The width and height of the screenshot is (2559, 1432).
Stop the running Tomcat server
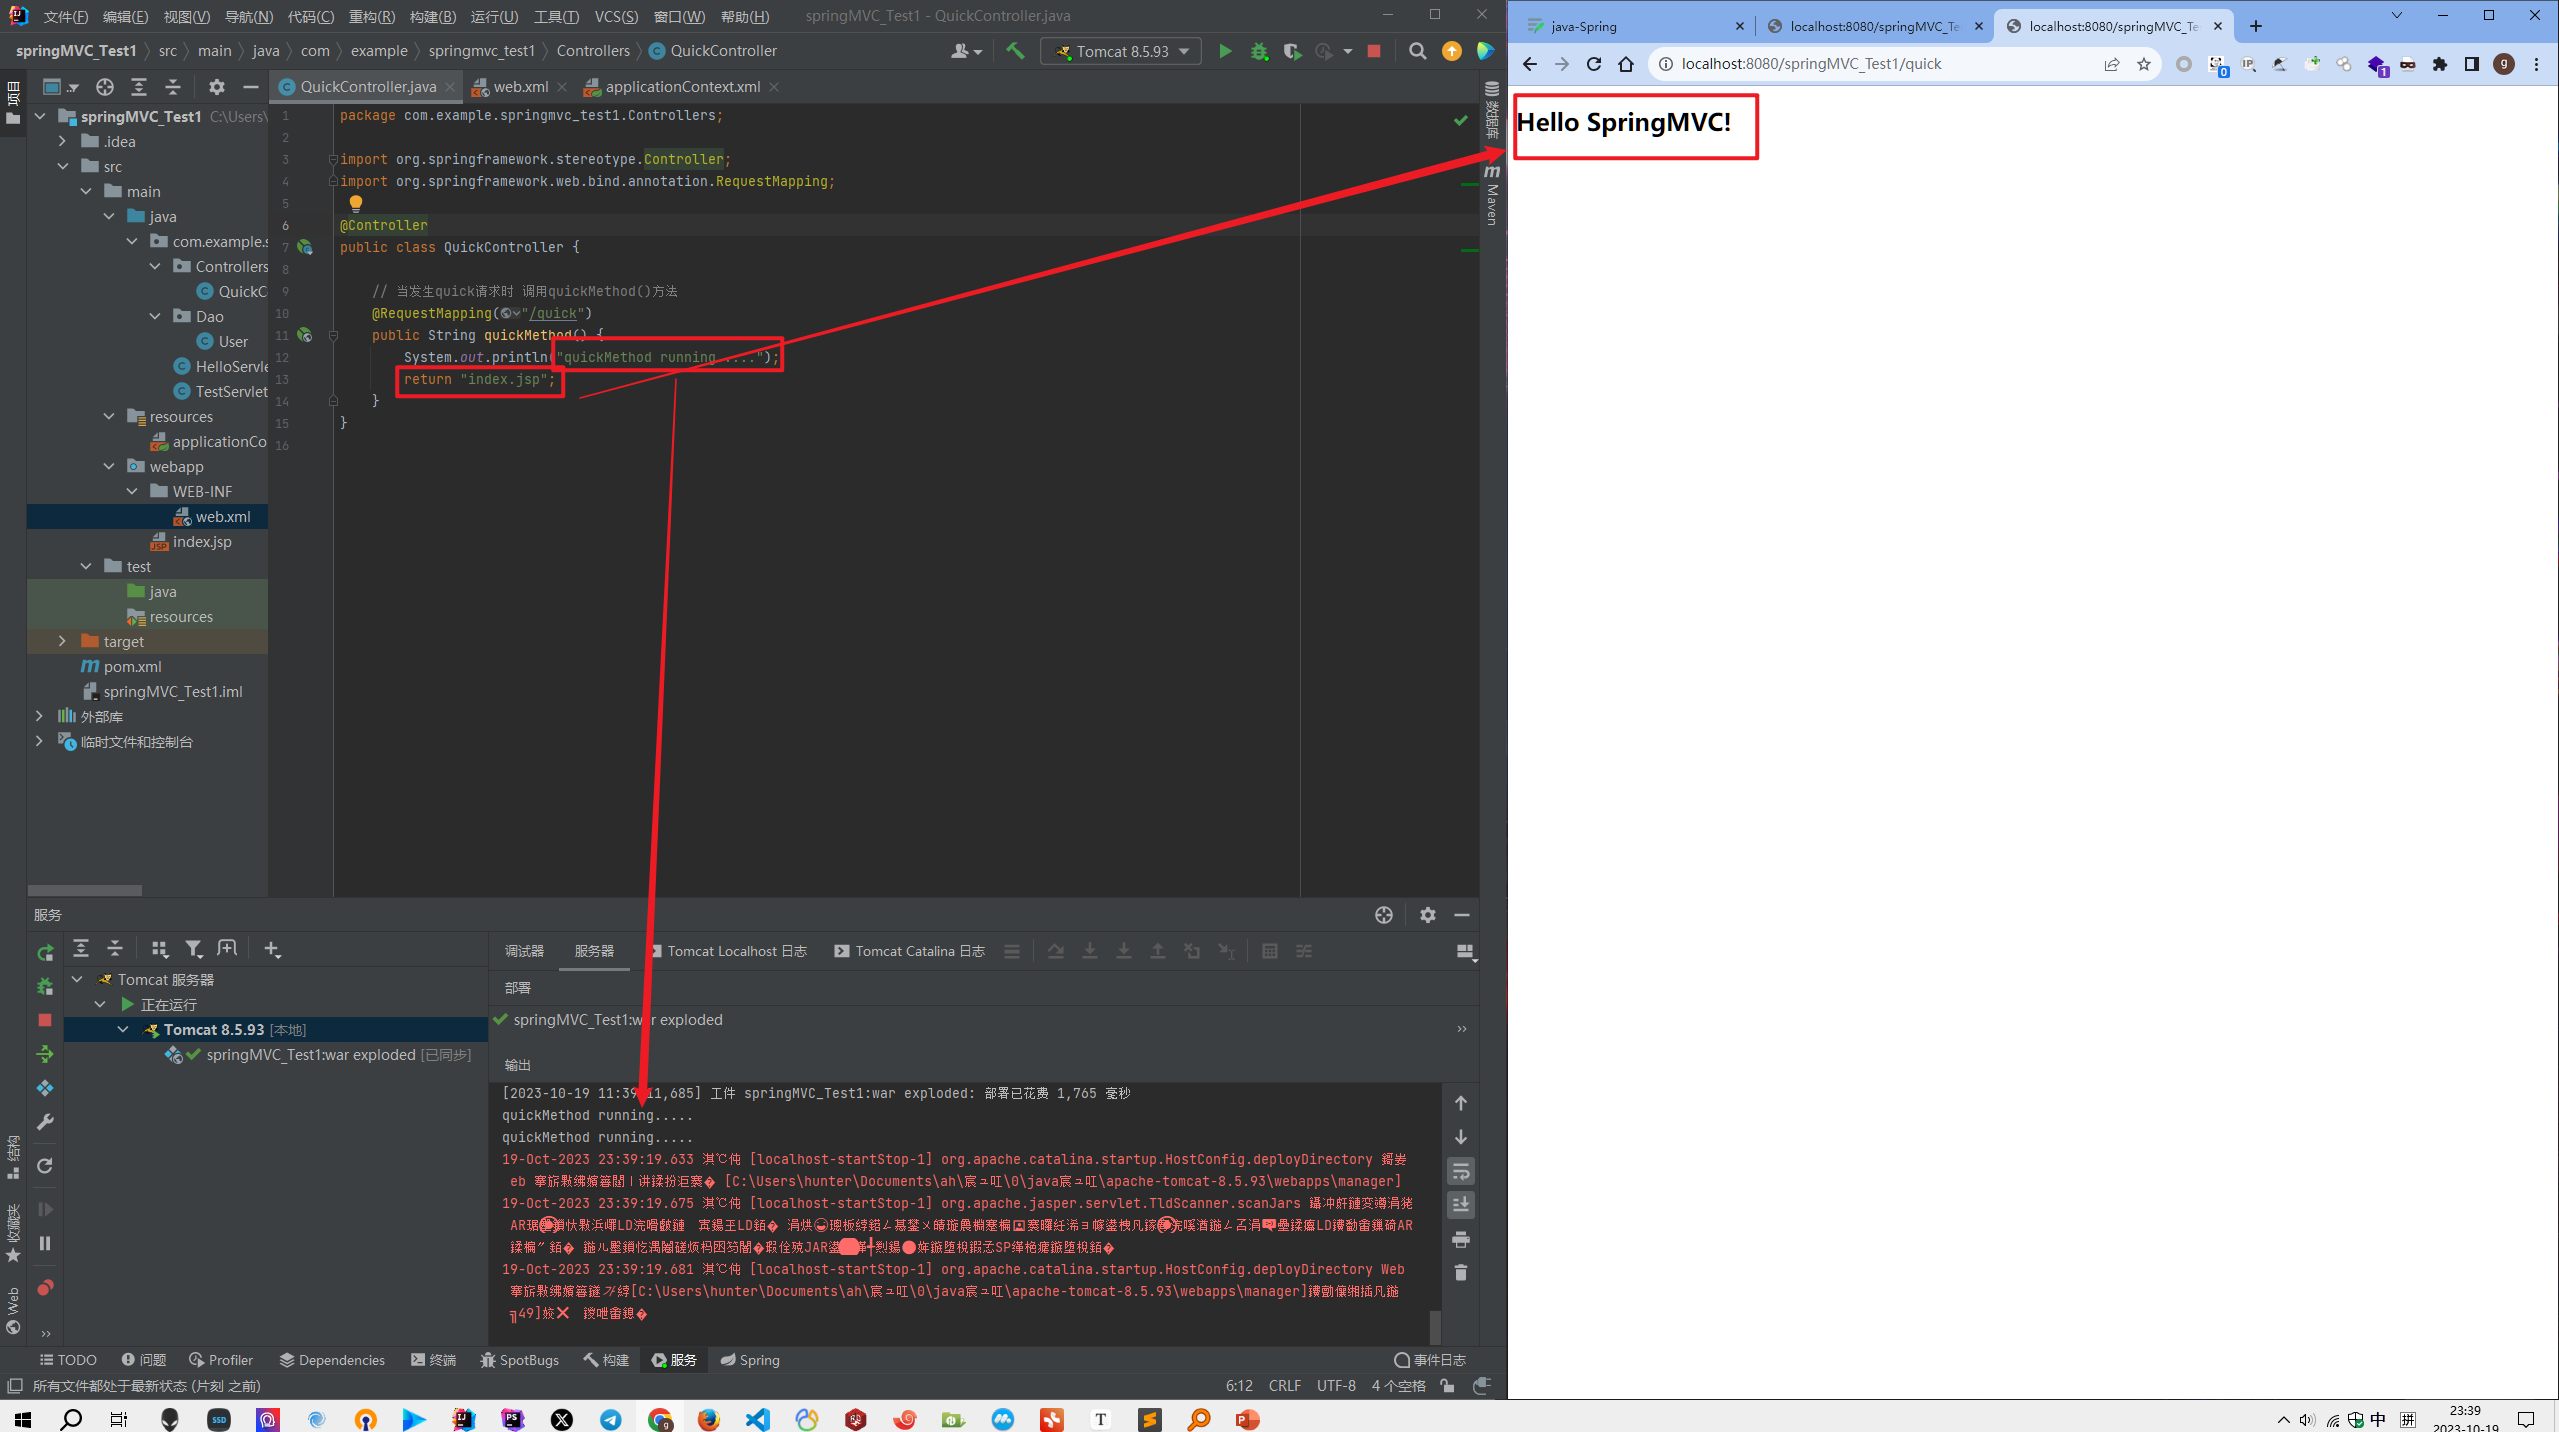[1373, 51]
